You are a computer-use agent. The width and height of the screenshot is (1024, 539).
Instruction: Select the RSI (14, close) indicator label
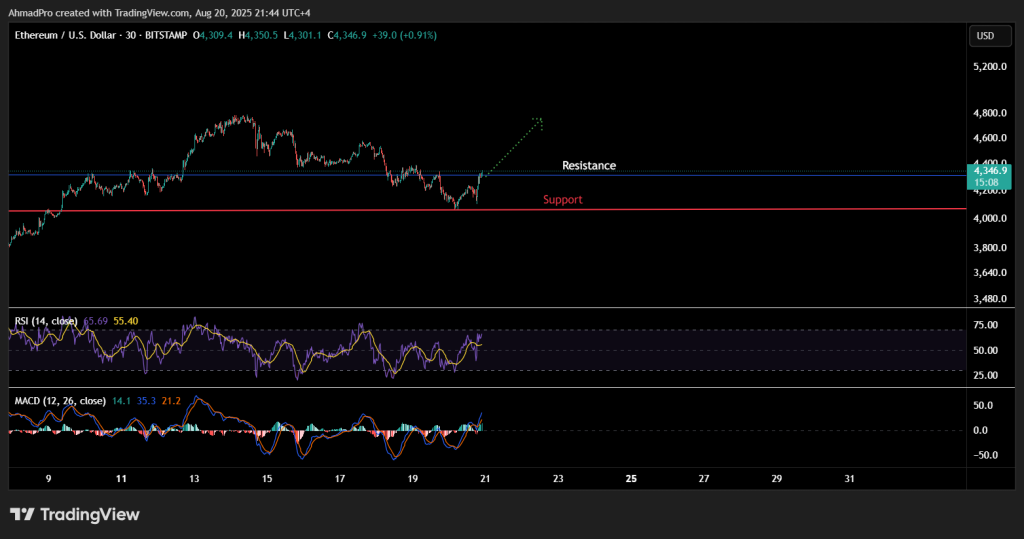click(46, 321)
